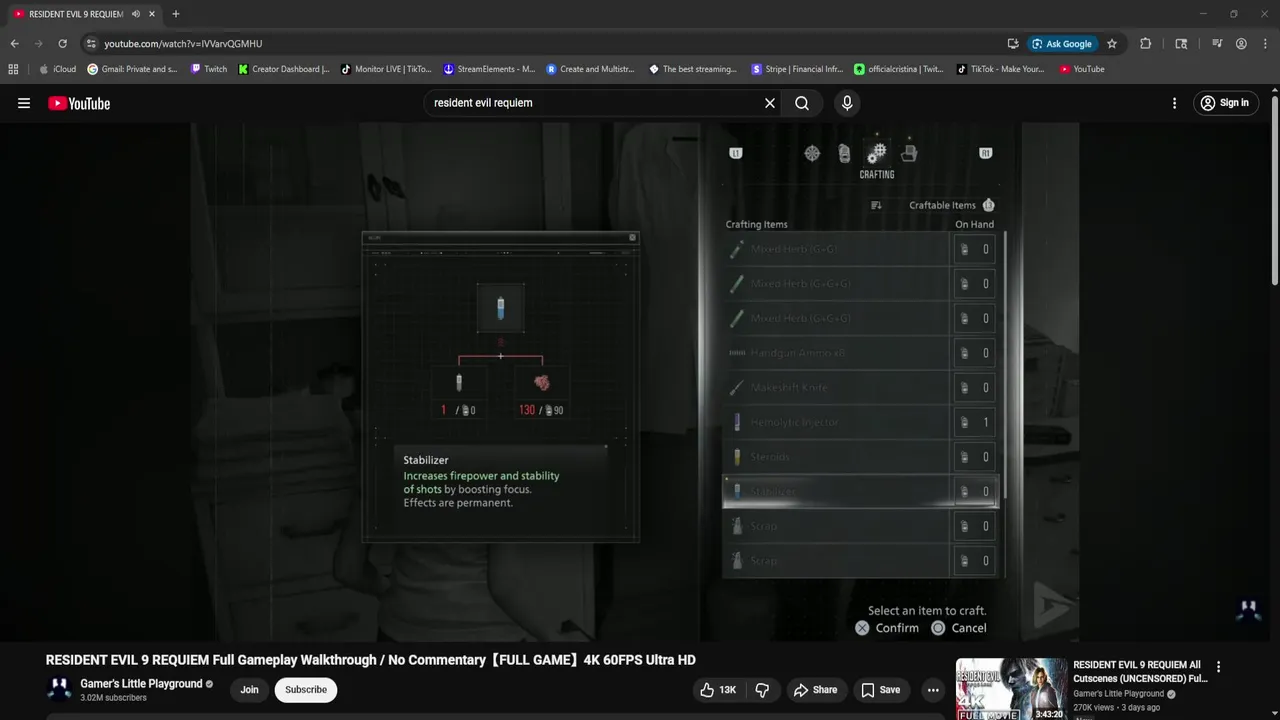Screen dimensions: 1280x720
Task: Open the YouTube bookmark in bookmarks bar
Action: (x=1082, y=69)
